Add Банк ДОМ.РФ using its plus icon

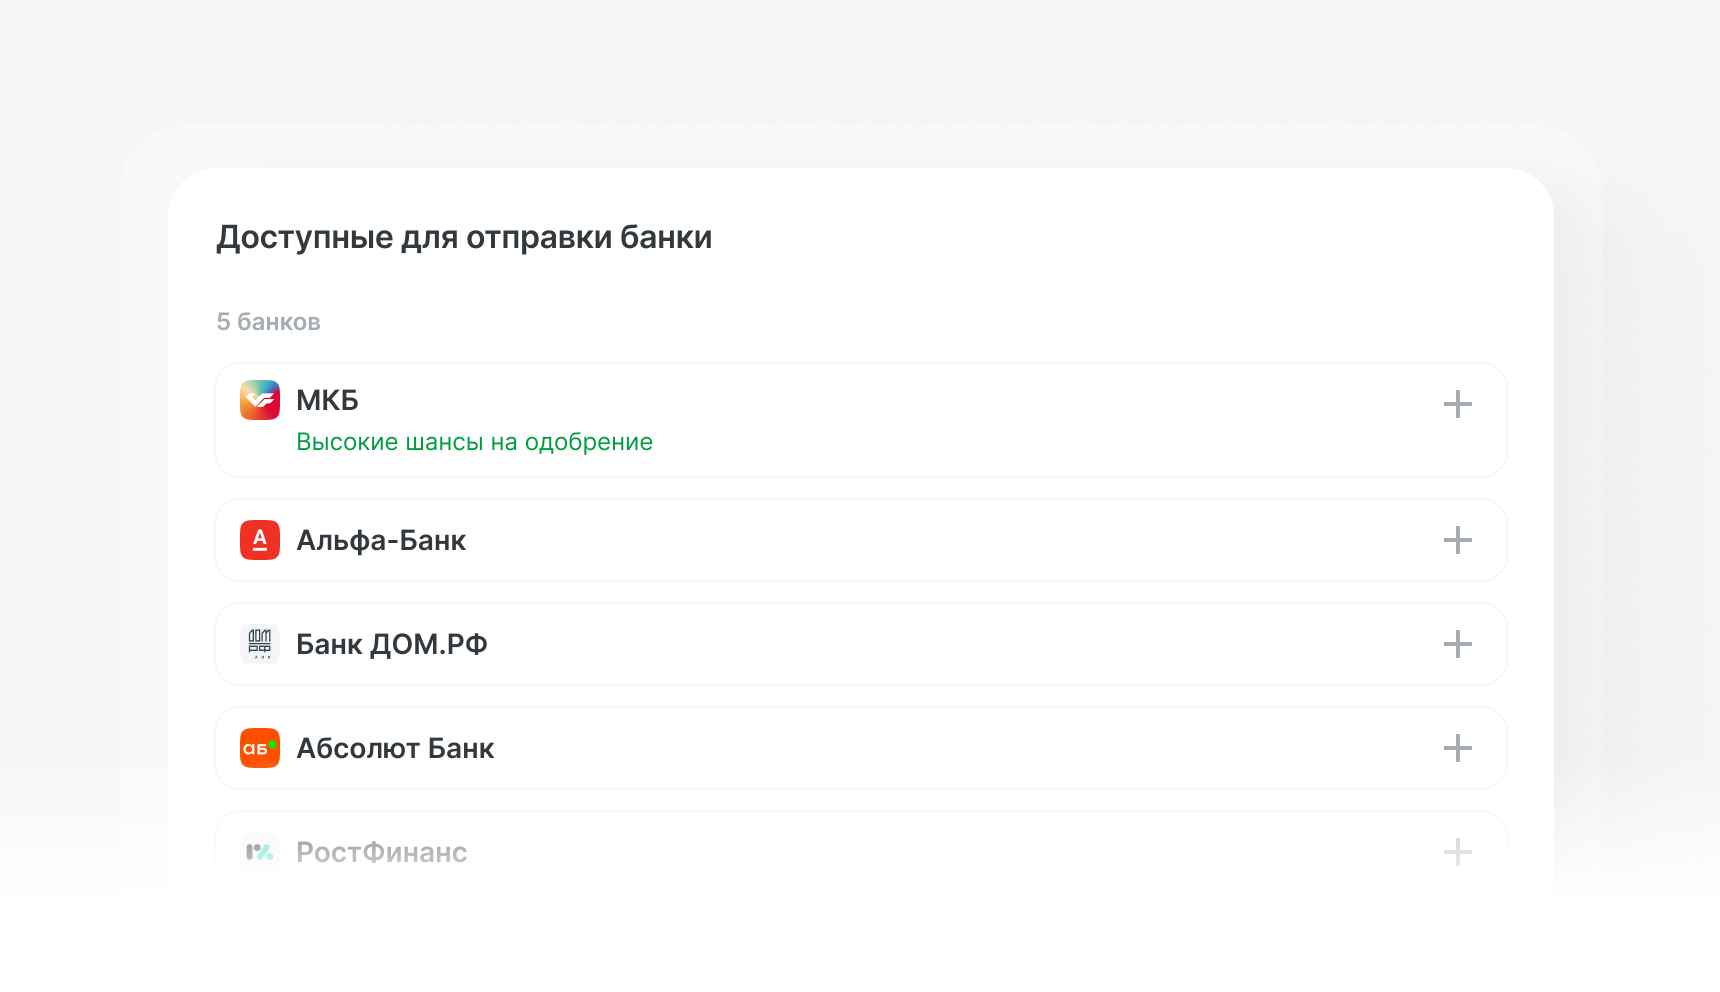tap(1458, 644)
